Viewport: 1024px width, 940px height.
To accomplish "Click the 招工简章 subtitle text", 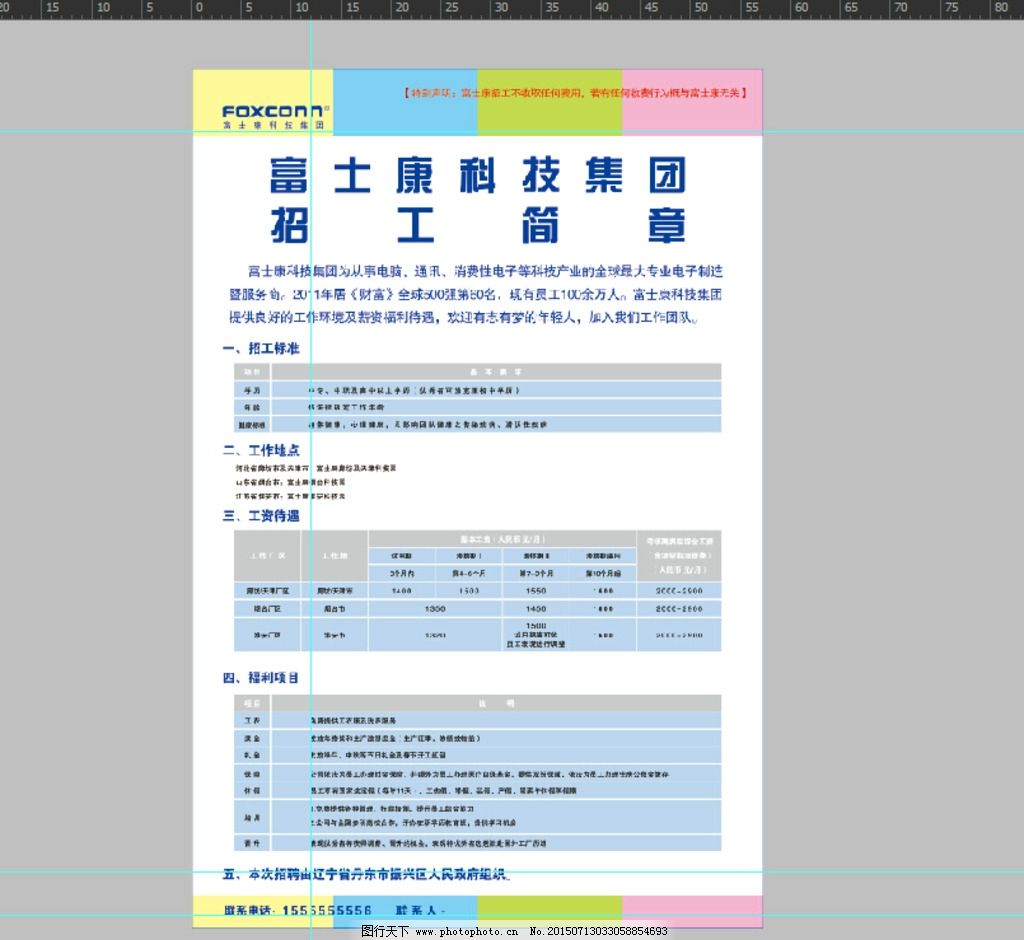I will (x=478, y=226).
